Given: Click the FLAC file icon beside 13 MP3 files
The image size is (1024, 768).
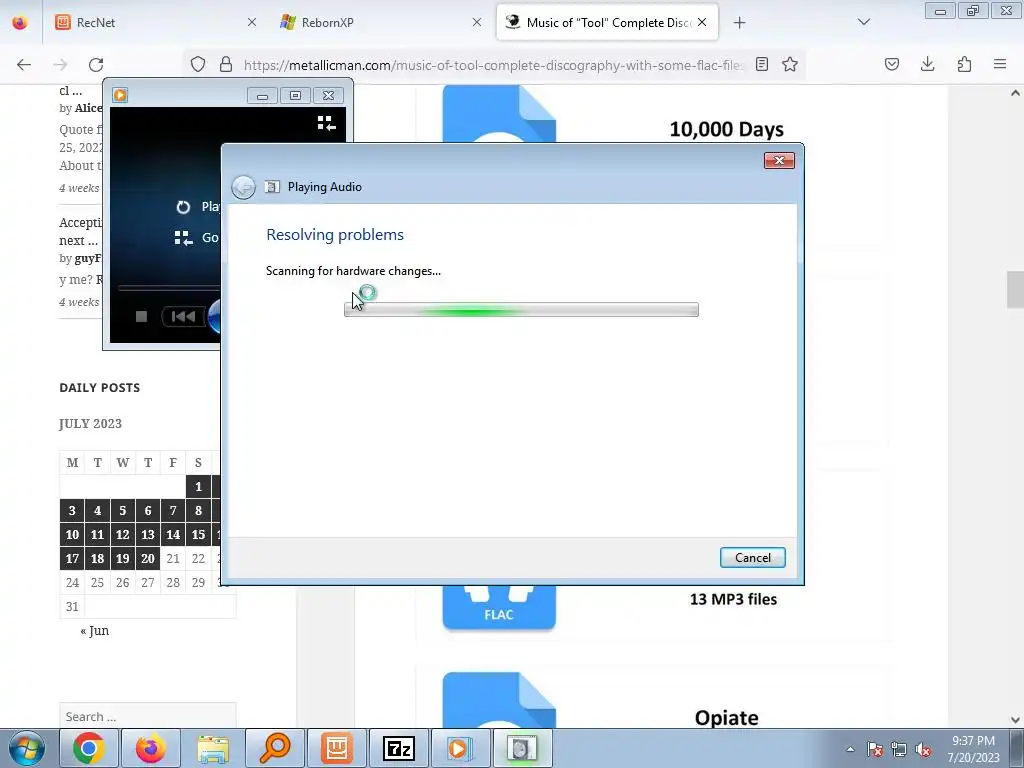Looking at the screenshot, I should click(x=499, y=607).
